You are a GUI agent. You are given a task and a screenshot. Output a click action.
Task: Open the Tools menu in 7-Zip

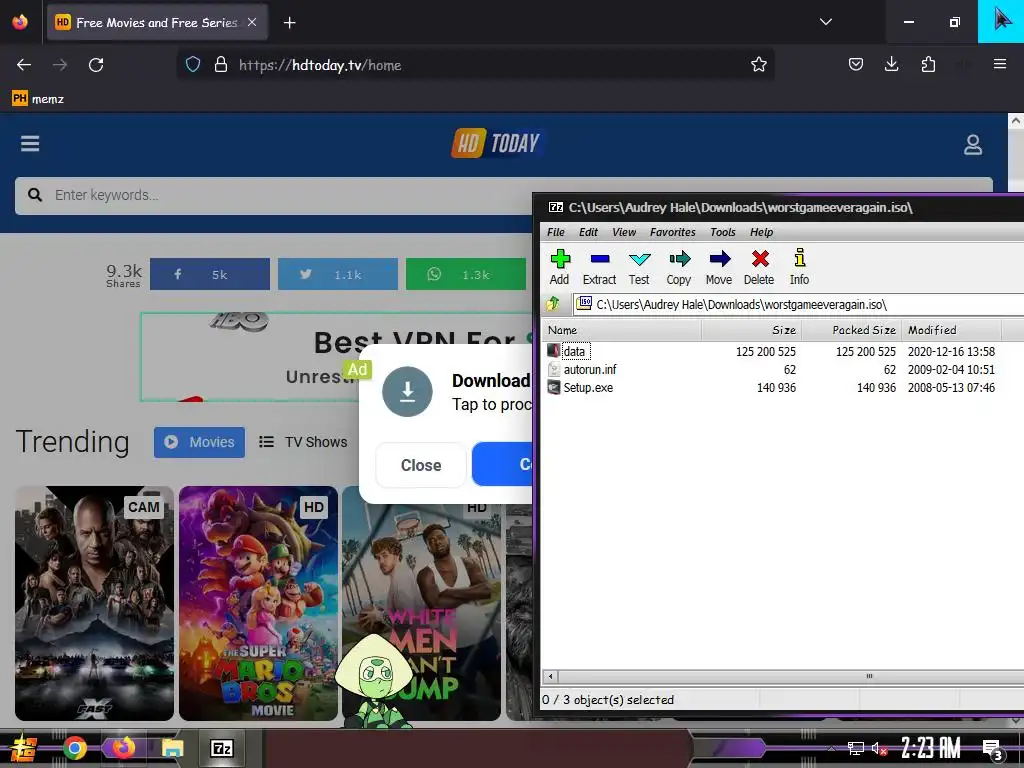click(x=722, y=232)
